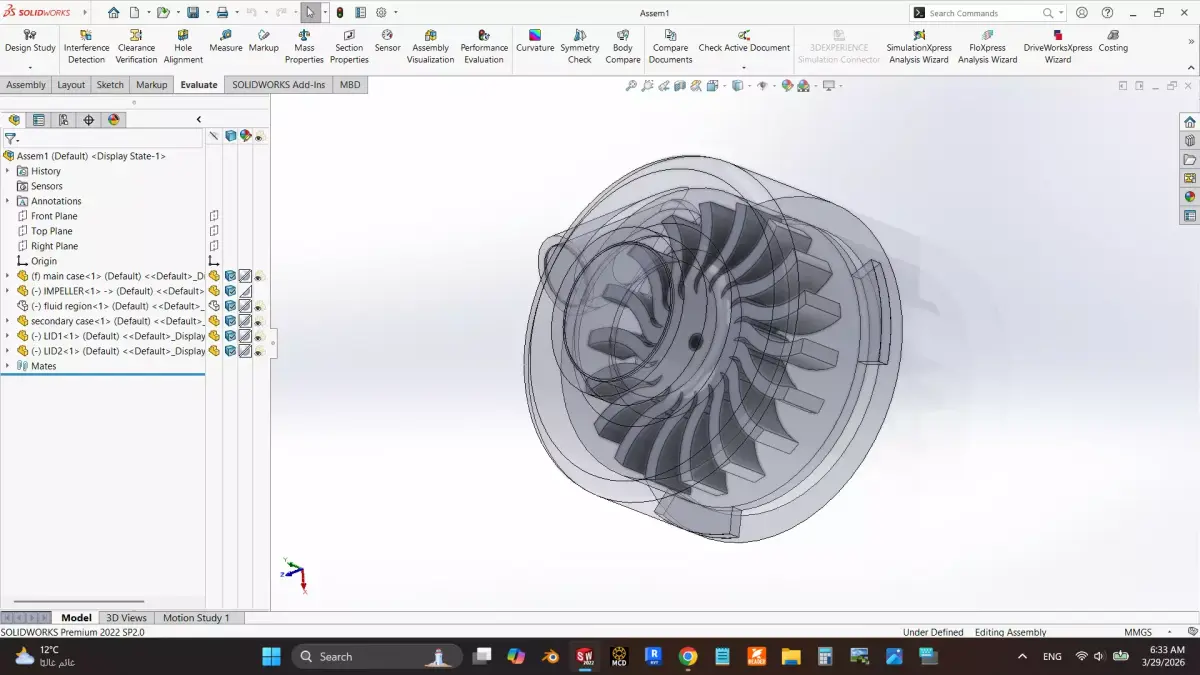Viewport: 1200px width, 675px height.
Task: Expand the History tree node
Action: 7,171
